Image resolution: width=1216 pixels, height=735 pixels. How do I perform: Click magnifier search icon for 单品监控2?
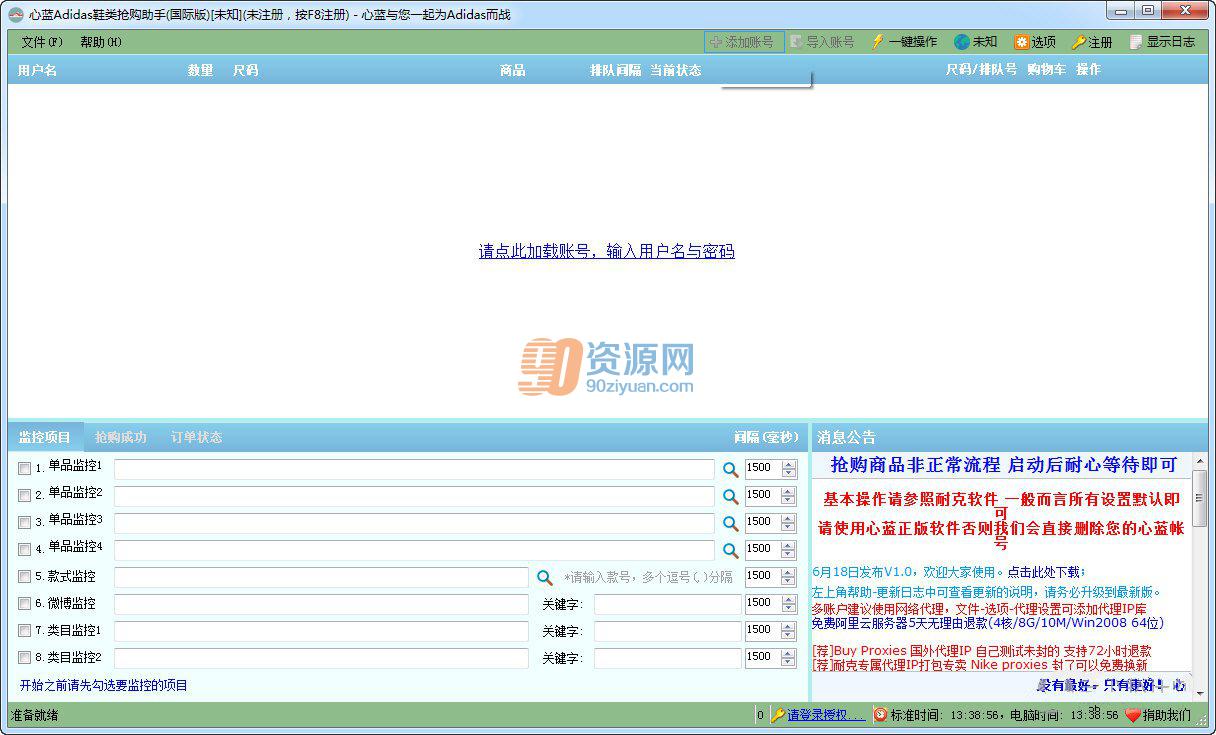tap(730, 496)
